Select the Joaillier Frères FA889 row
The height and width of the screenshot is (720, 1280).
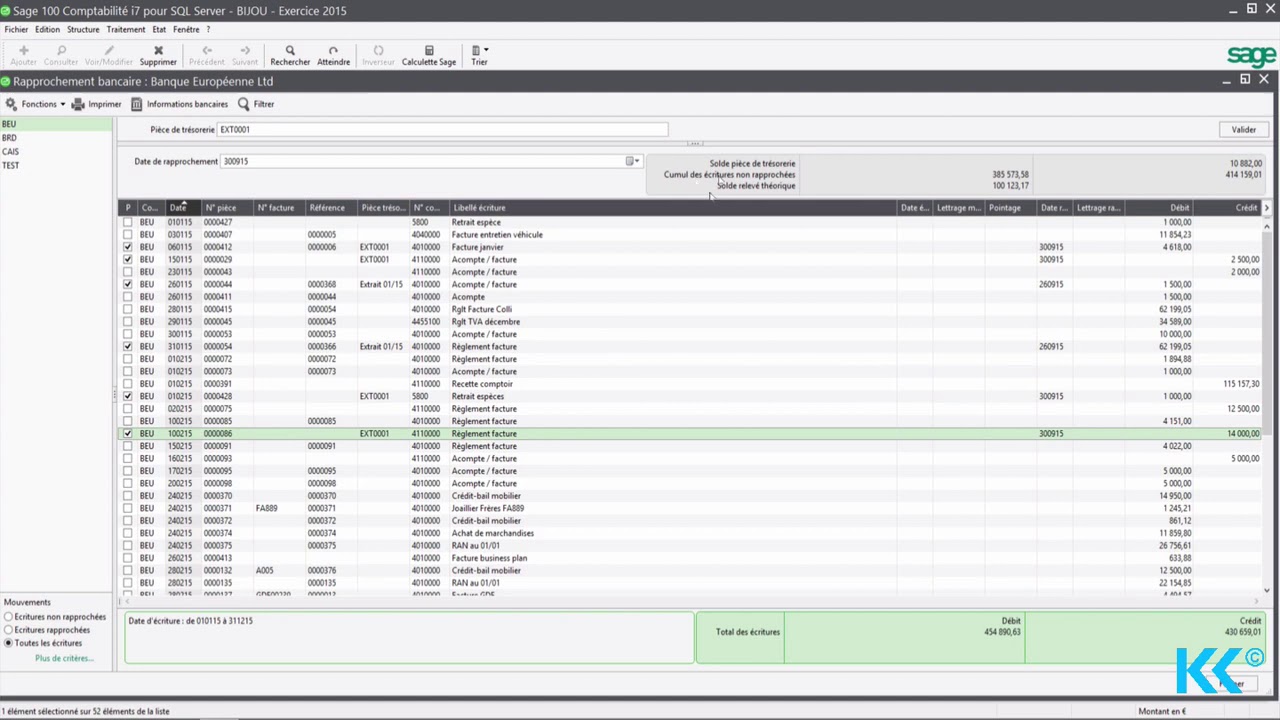[690, 508]
